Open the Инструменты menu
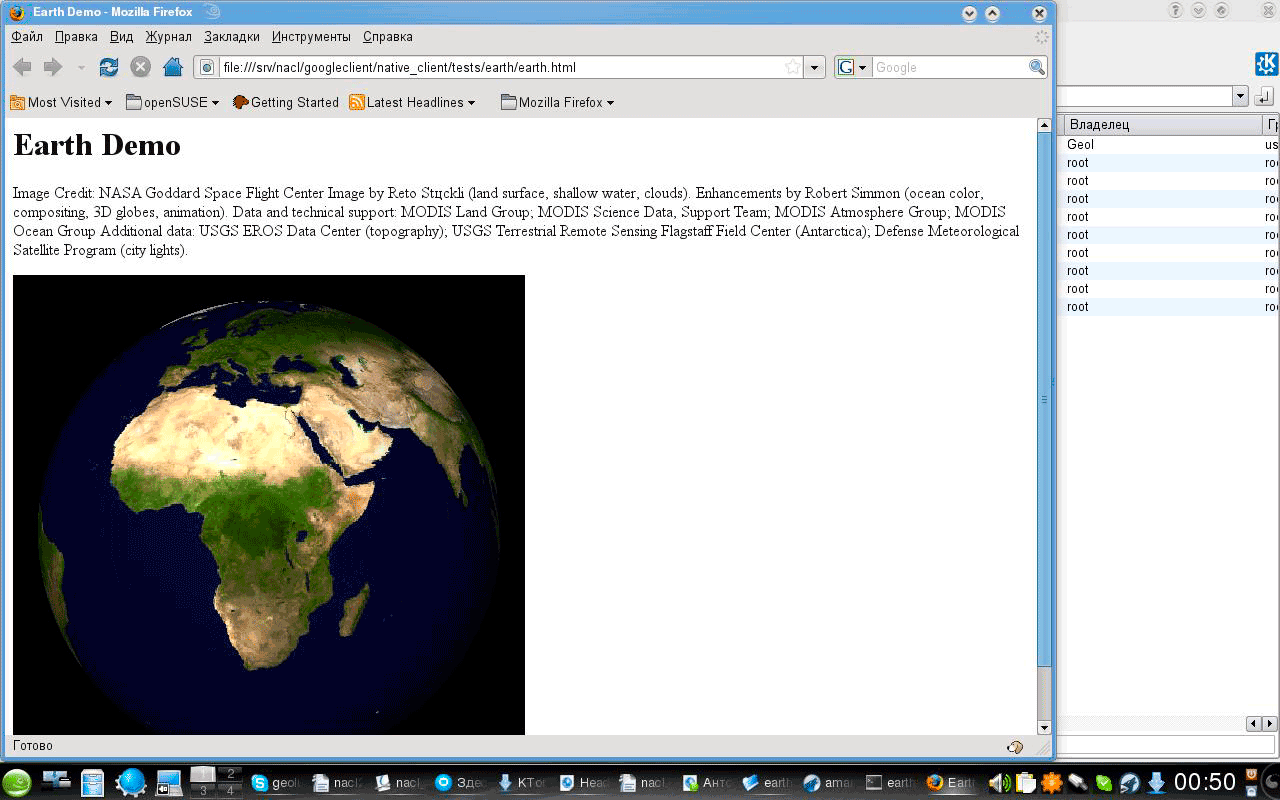1280x800 pixels. click(311, 37)
